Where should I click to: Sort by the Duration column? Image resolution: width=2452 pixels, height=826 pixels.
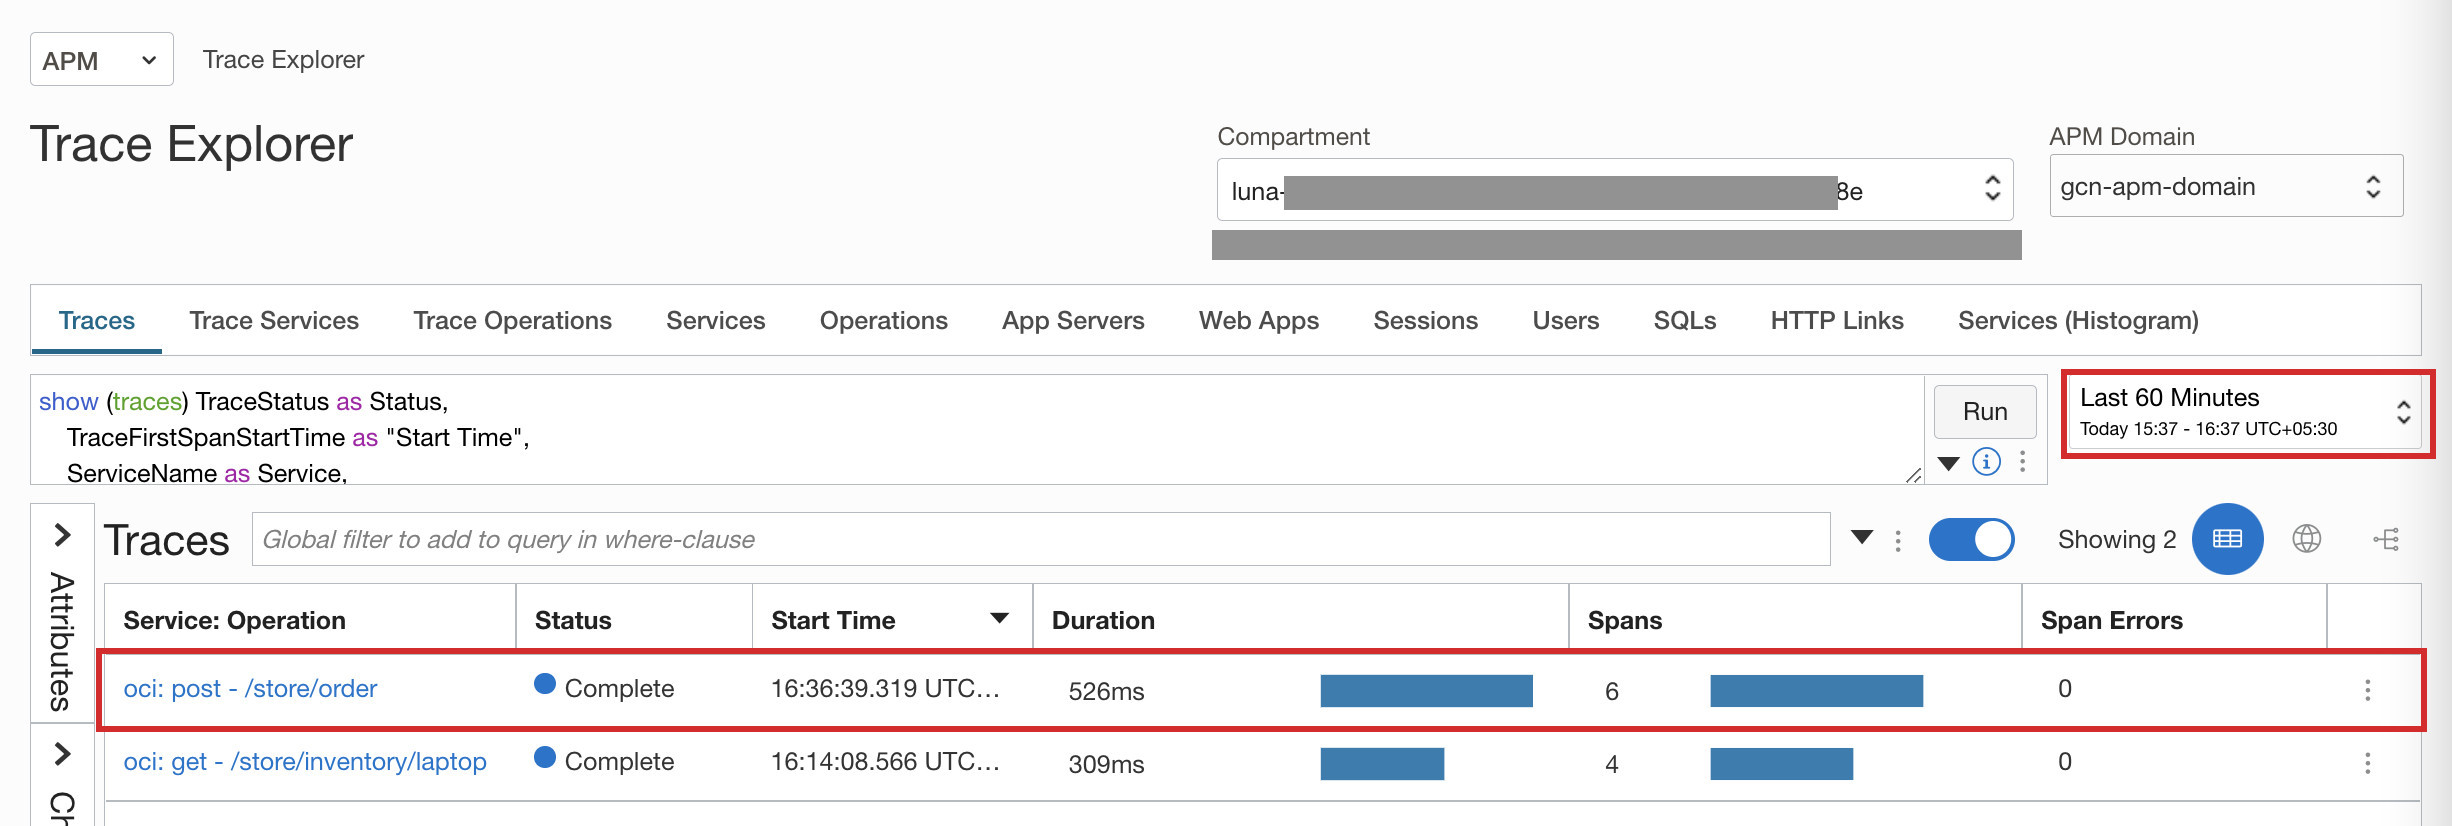pyautogui.click(x=1103, y=620)
